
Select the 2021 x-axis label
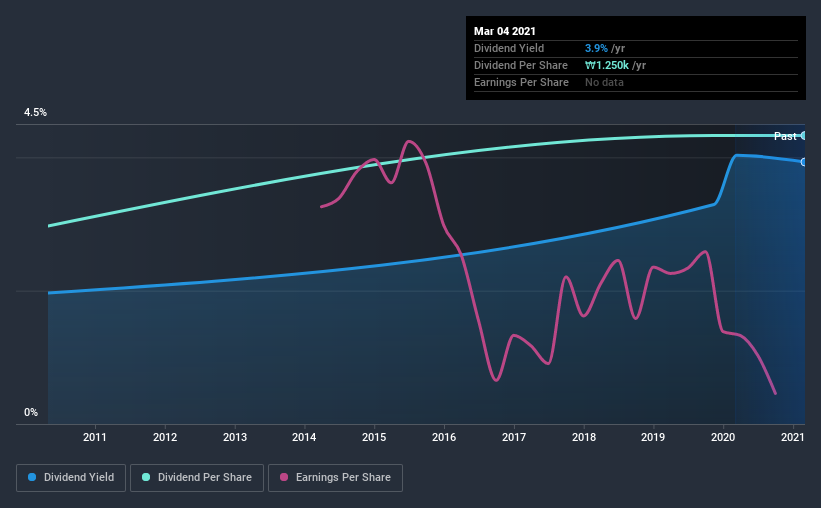793,437
